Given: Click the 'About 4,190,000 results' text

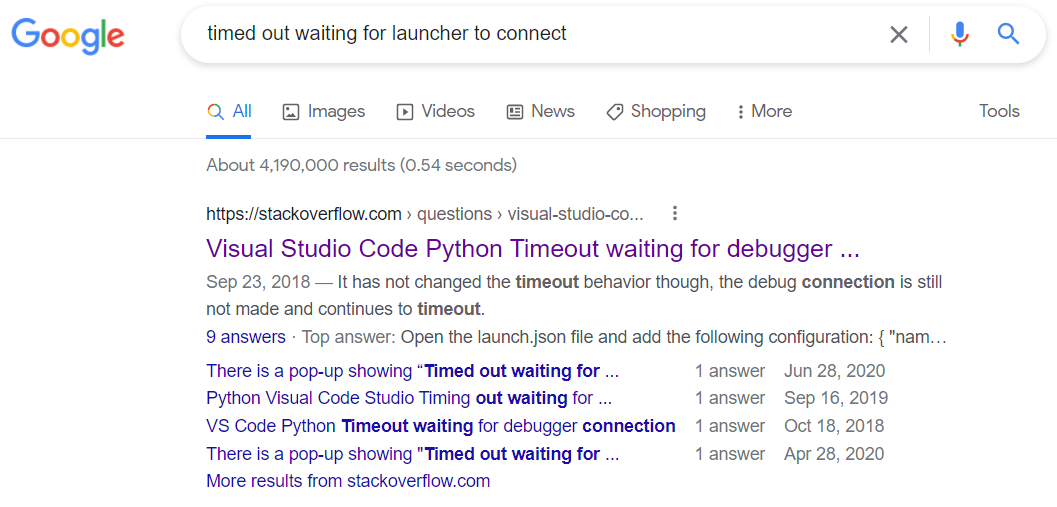Looking at the screenshot, I should (361, 165).
